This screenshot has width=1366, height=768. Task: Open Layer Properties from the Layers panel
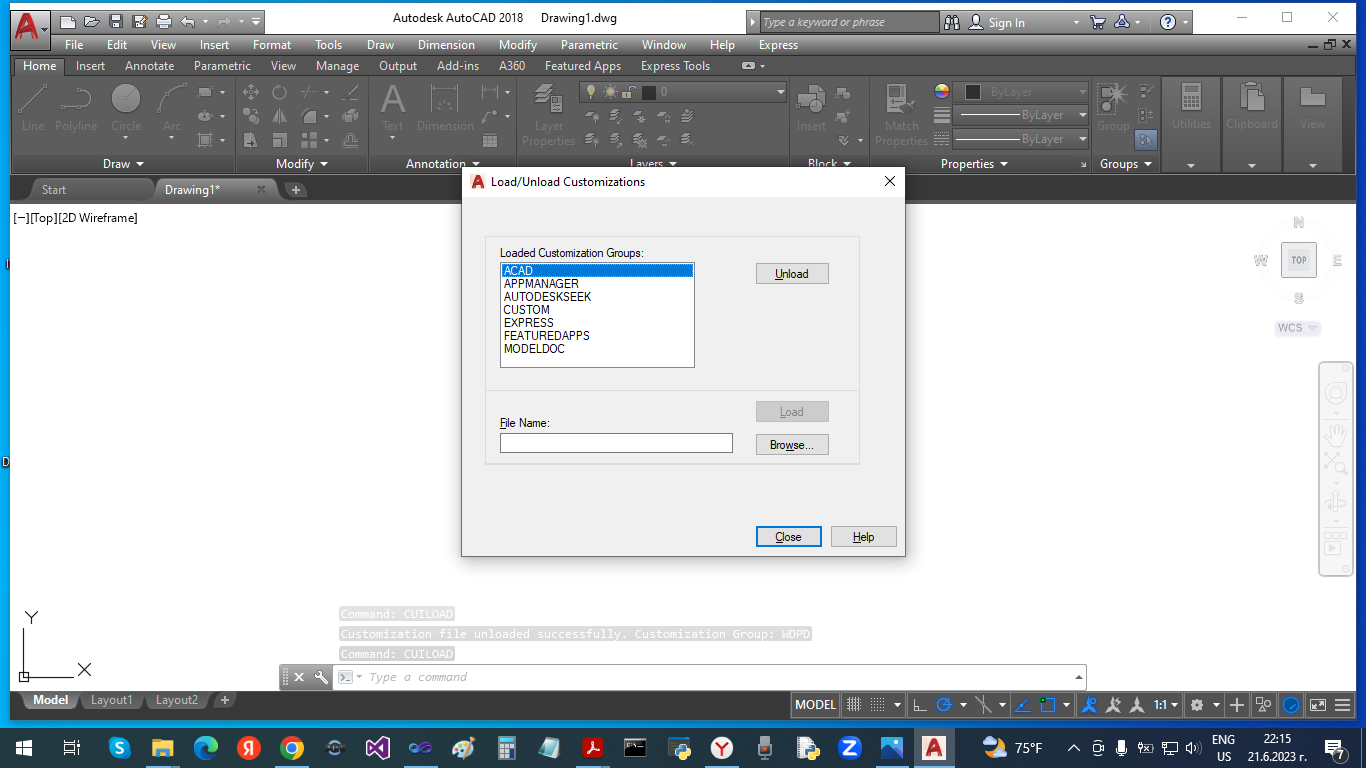tap(549, 114)
